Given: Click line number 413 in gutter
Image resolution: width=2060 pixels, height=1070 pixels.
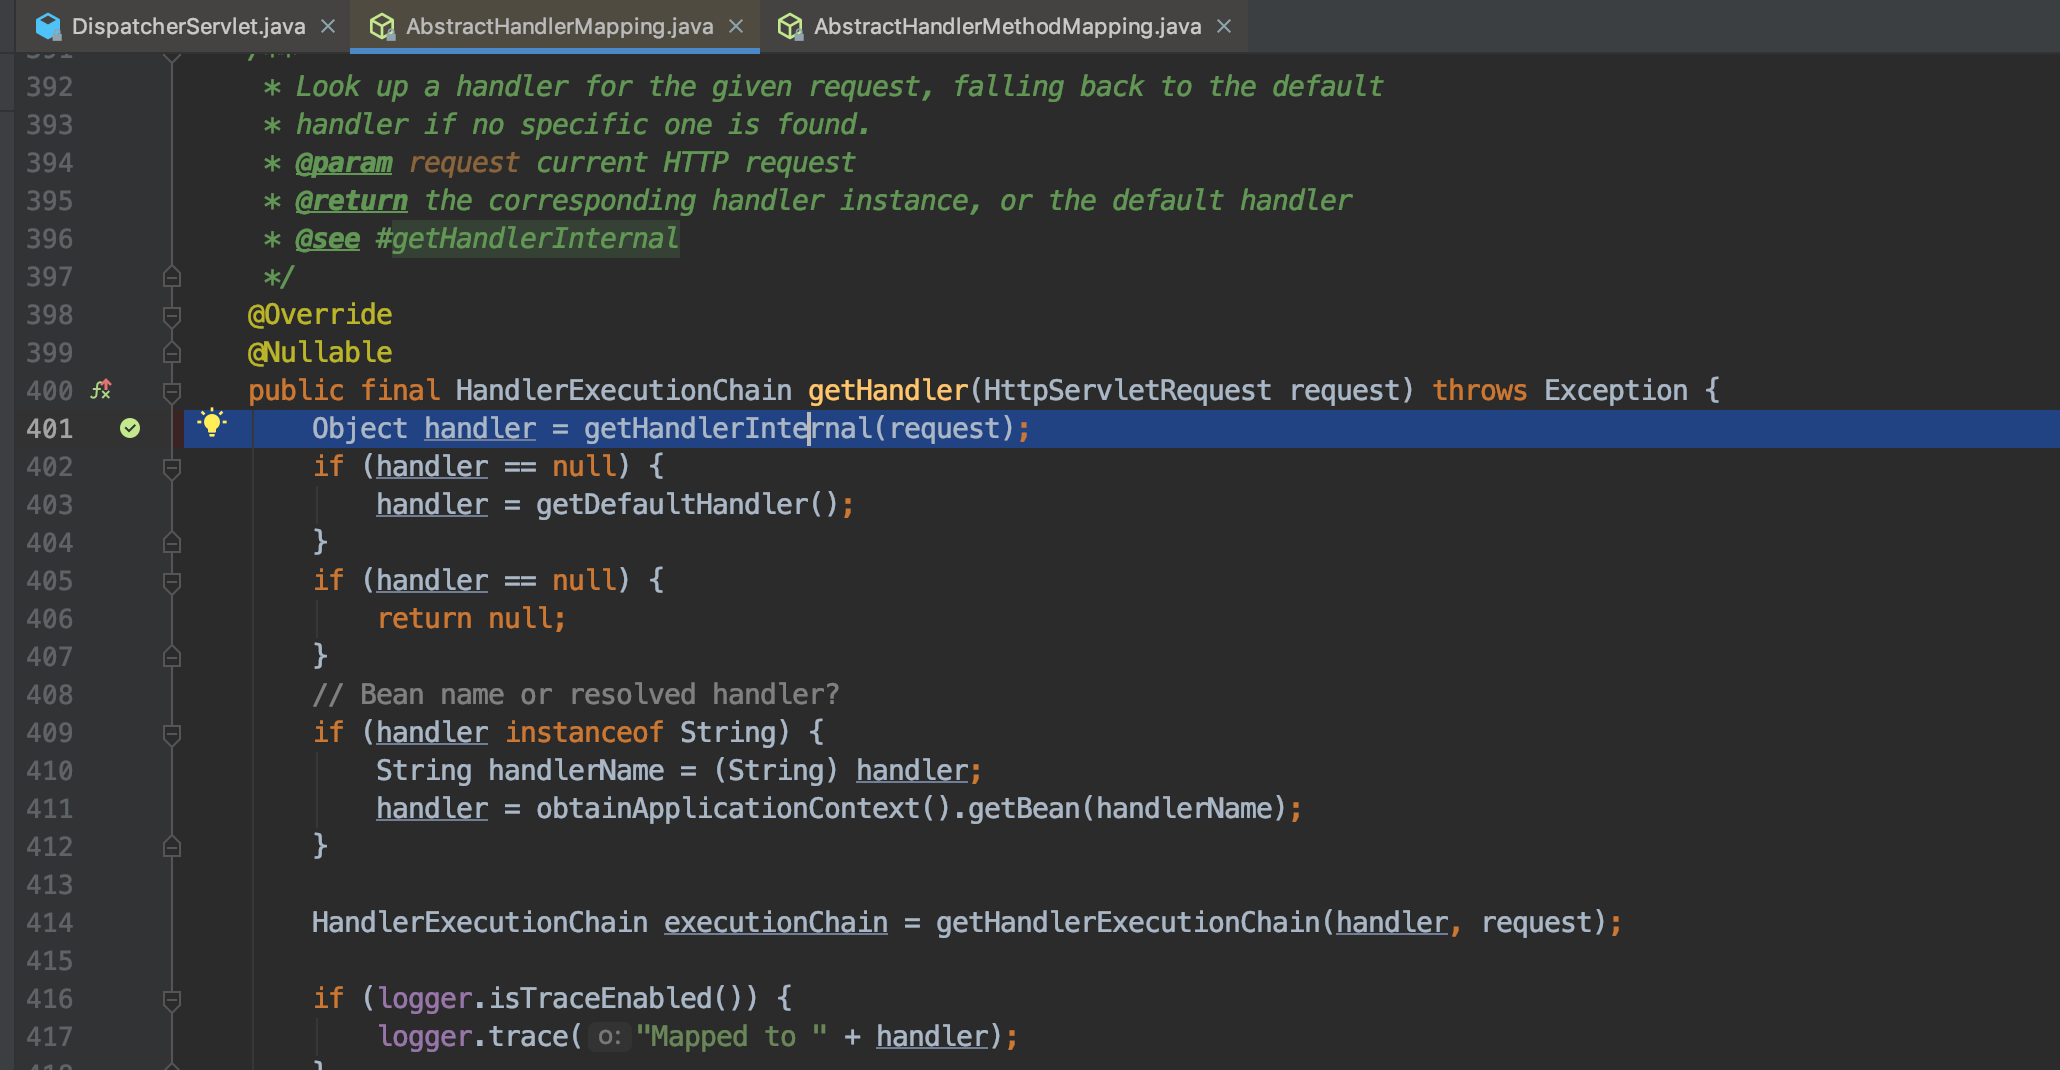Looking at the screenshot, I should pyautogui.click(x=49, y=884).
